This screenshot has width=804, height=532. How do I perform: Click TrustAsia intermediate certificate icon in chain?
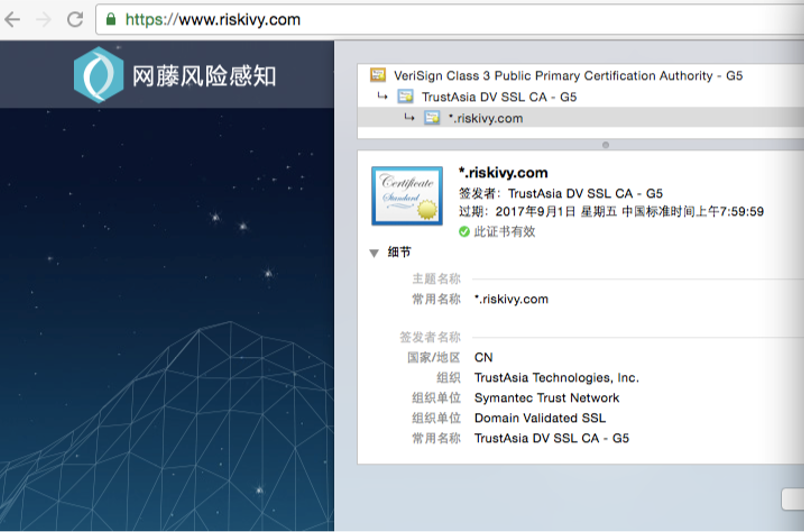tap(405, 97)
